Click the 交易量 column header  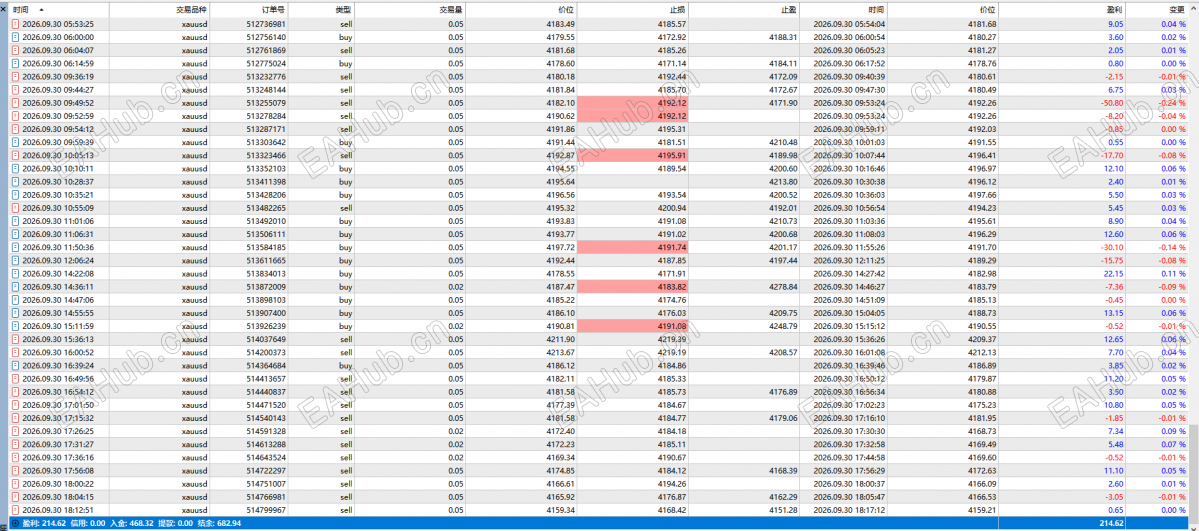tap(411, 9)
